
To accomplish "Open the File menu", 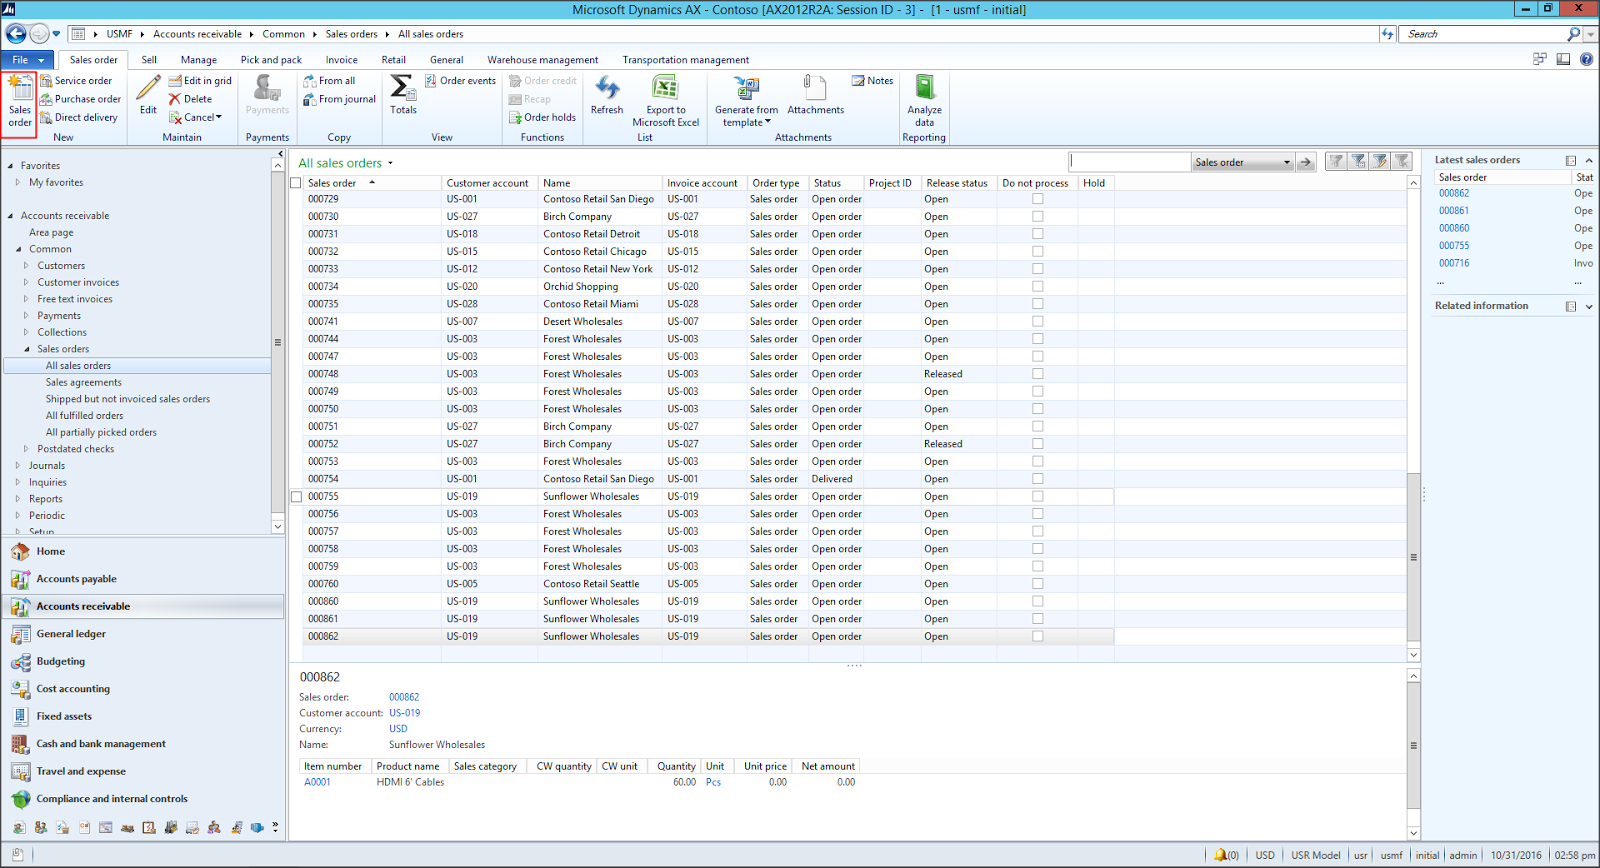I will click(x=27, y=60).
